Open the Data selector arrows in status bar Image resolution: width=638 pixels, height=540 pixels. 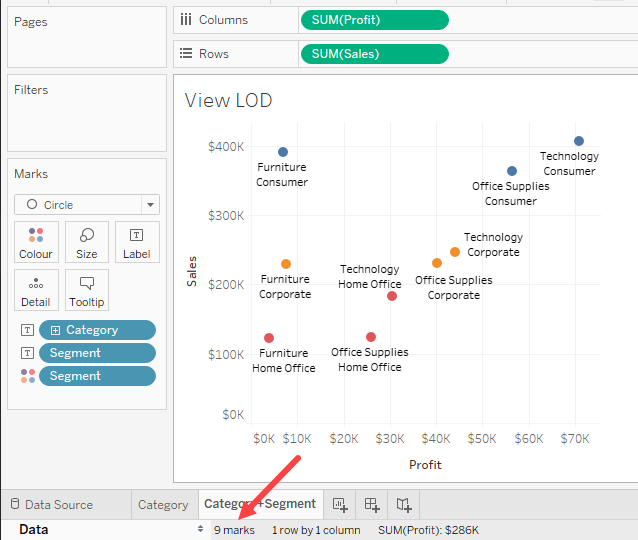click(x=201, y=530)
